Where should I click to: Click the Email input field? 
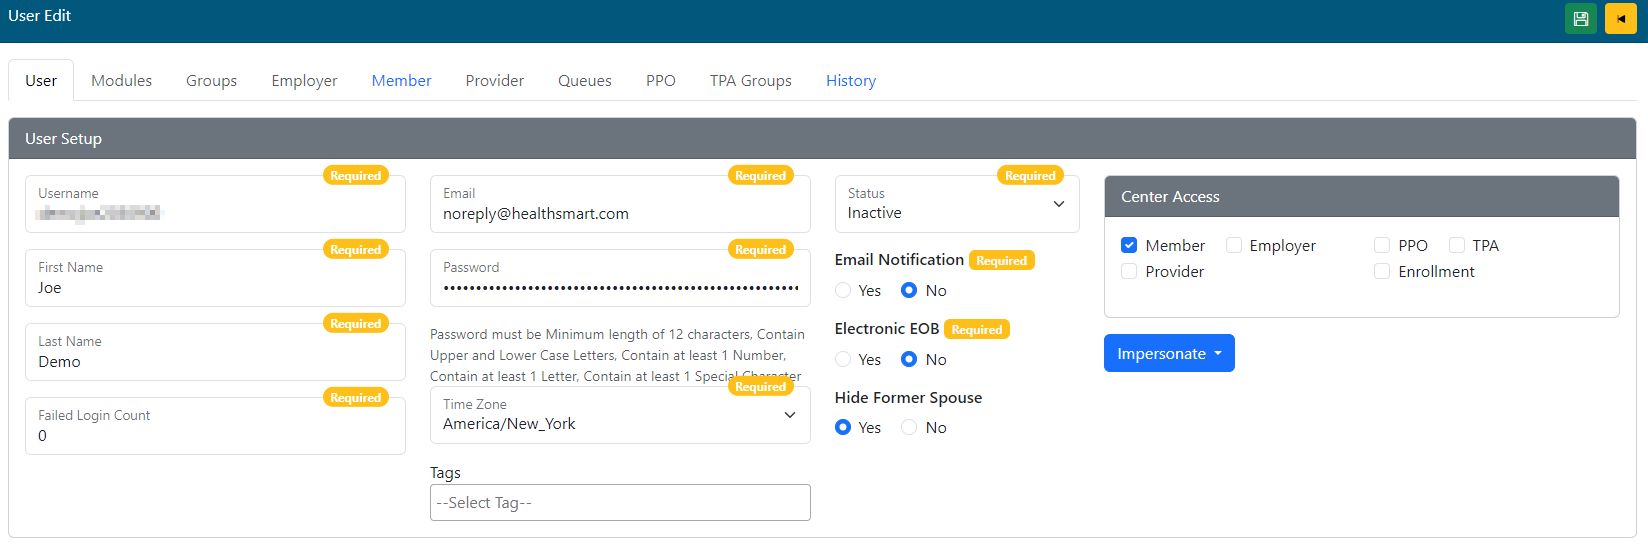(x=619, y=213)
